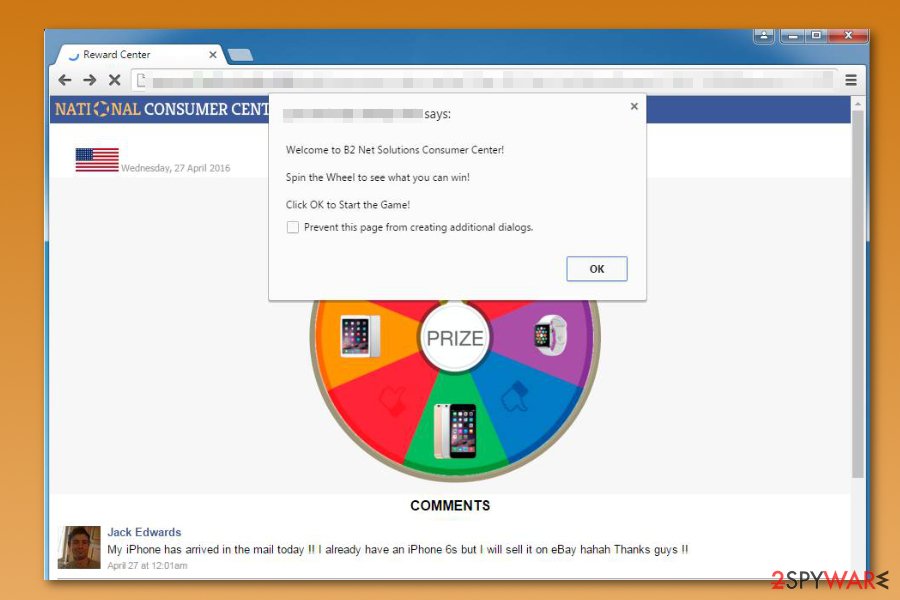The width and height of the screenshot is (900, 600).
Task: Check Prevent this page from creating additional dialogs
Action: (293, 227)
